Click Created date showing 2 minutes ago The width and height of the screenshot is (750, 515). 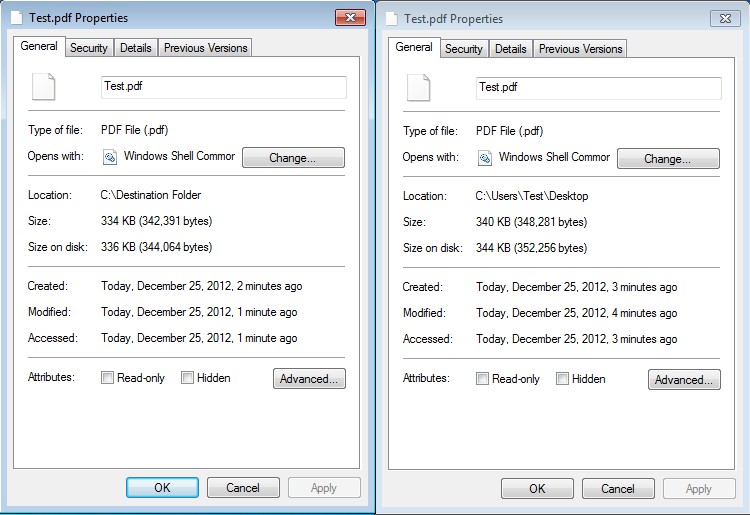pos(202,286)
